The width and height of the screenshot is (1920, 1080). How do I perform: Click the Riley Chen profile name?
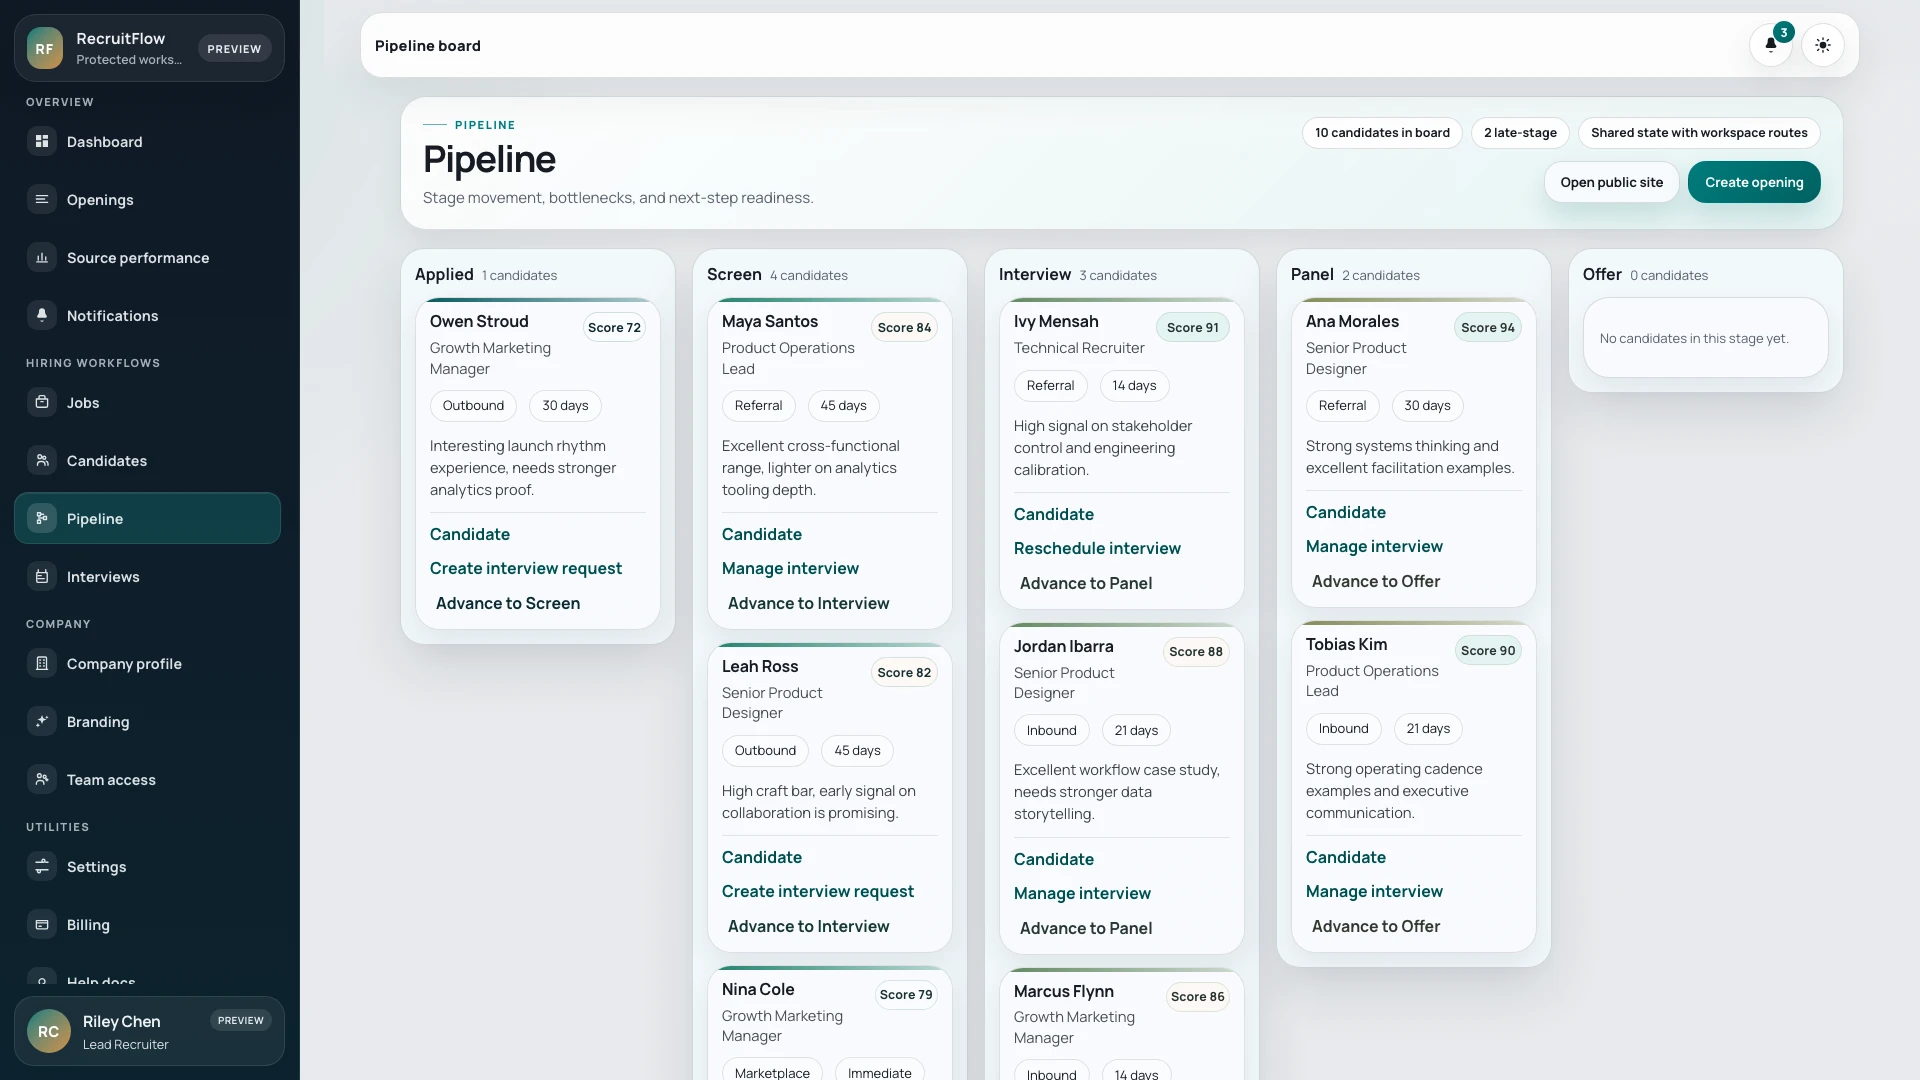click(x=121, y=1021)
